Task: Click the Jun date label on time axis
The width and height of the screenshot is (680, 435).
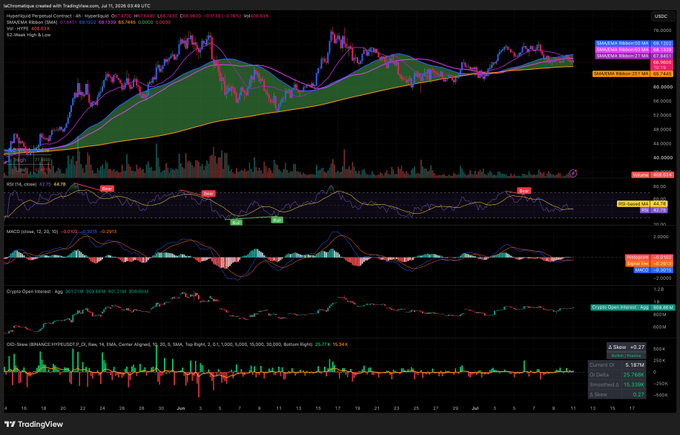Action: pyautogui.click(x=181, y=408)
